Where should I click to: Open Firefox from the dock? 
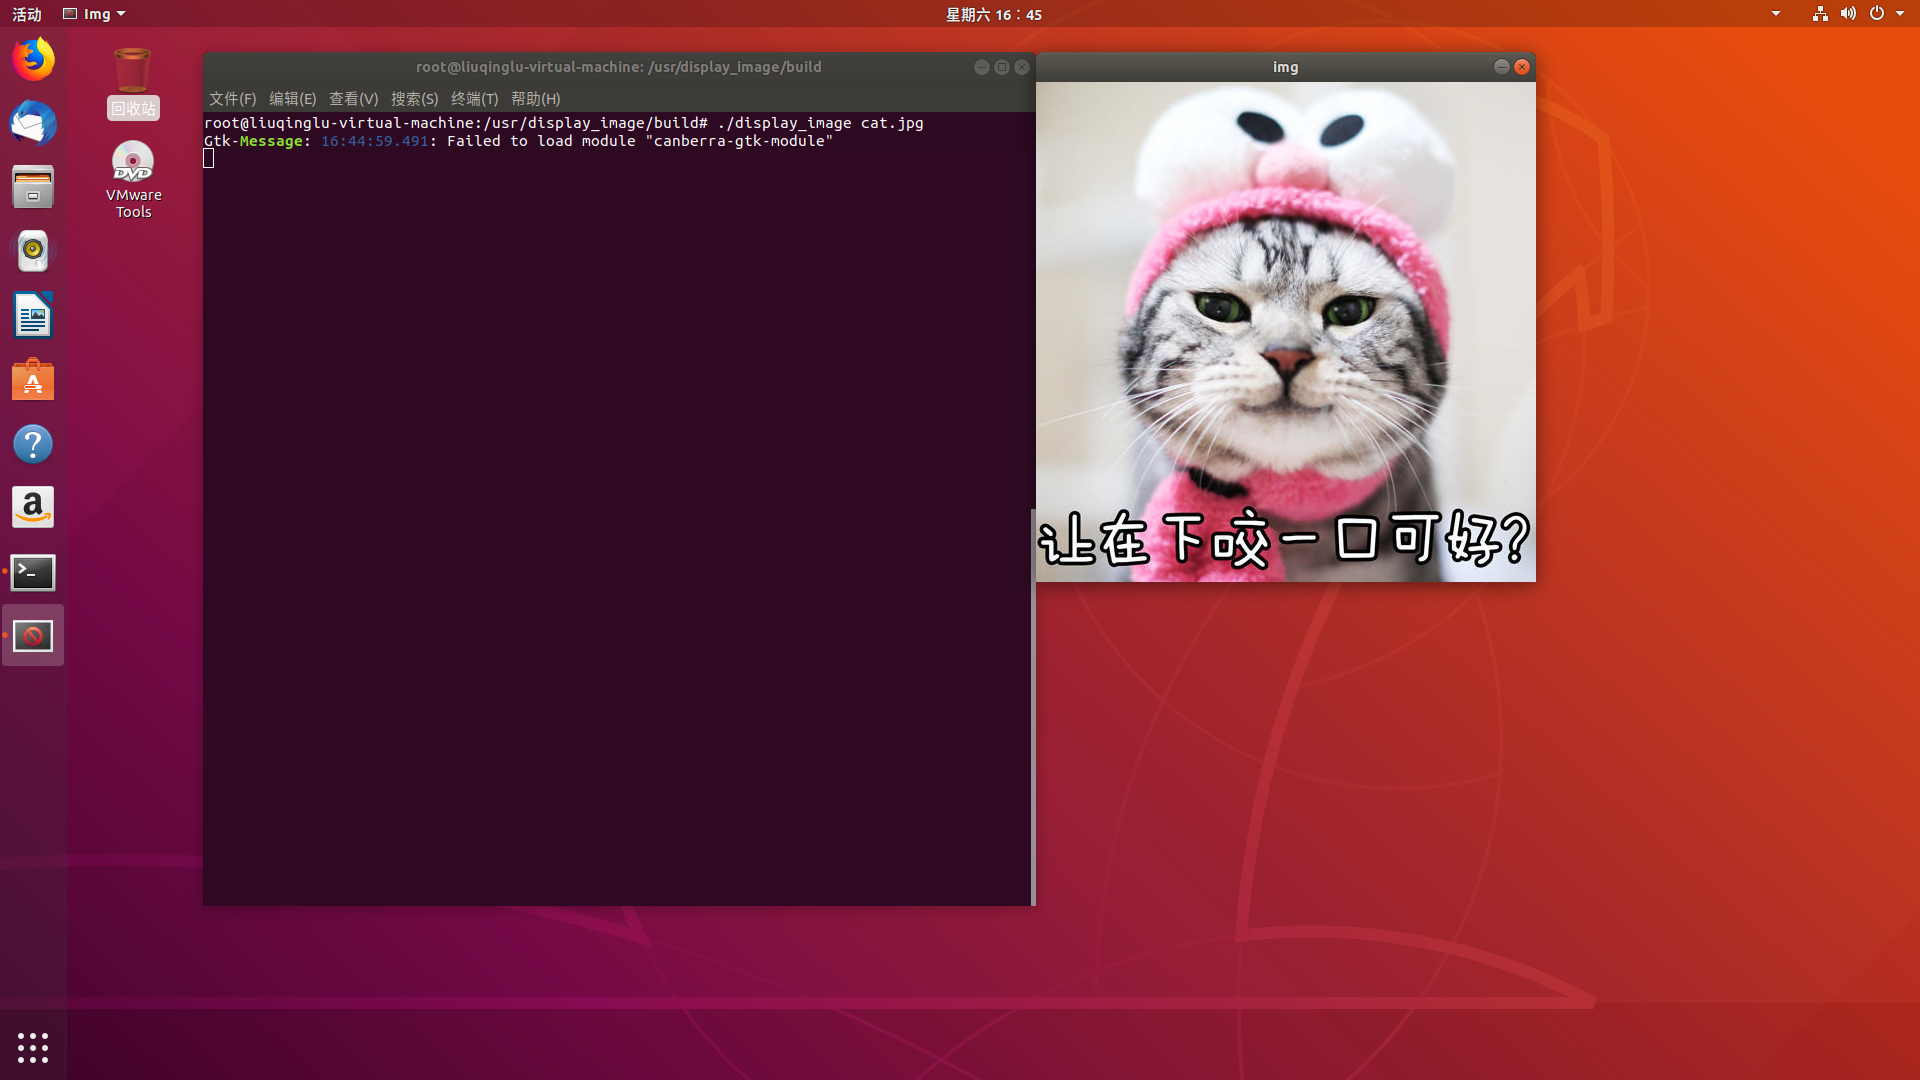(33, 59)
